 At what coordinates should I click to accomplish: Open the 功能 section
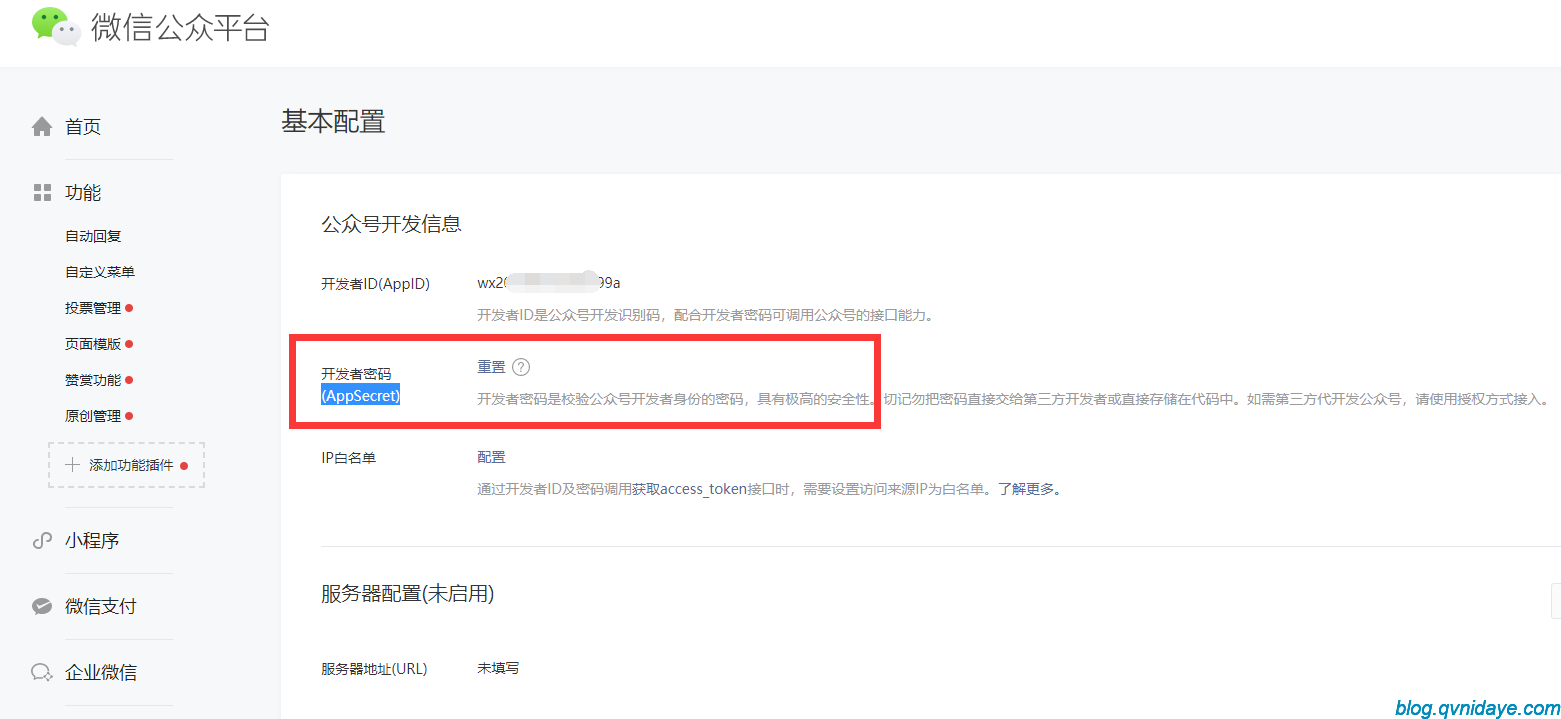pos(83,192)
